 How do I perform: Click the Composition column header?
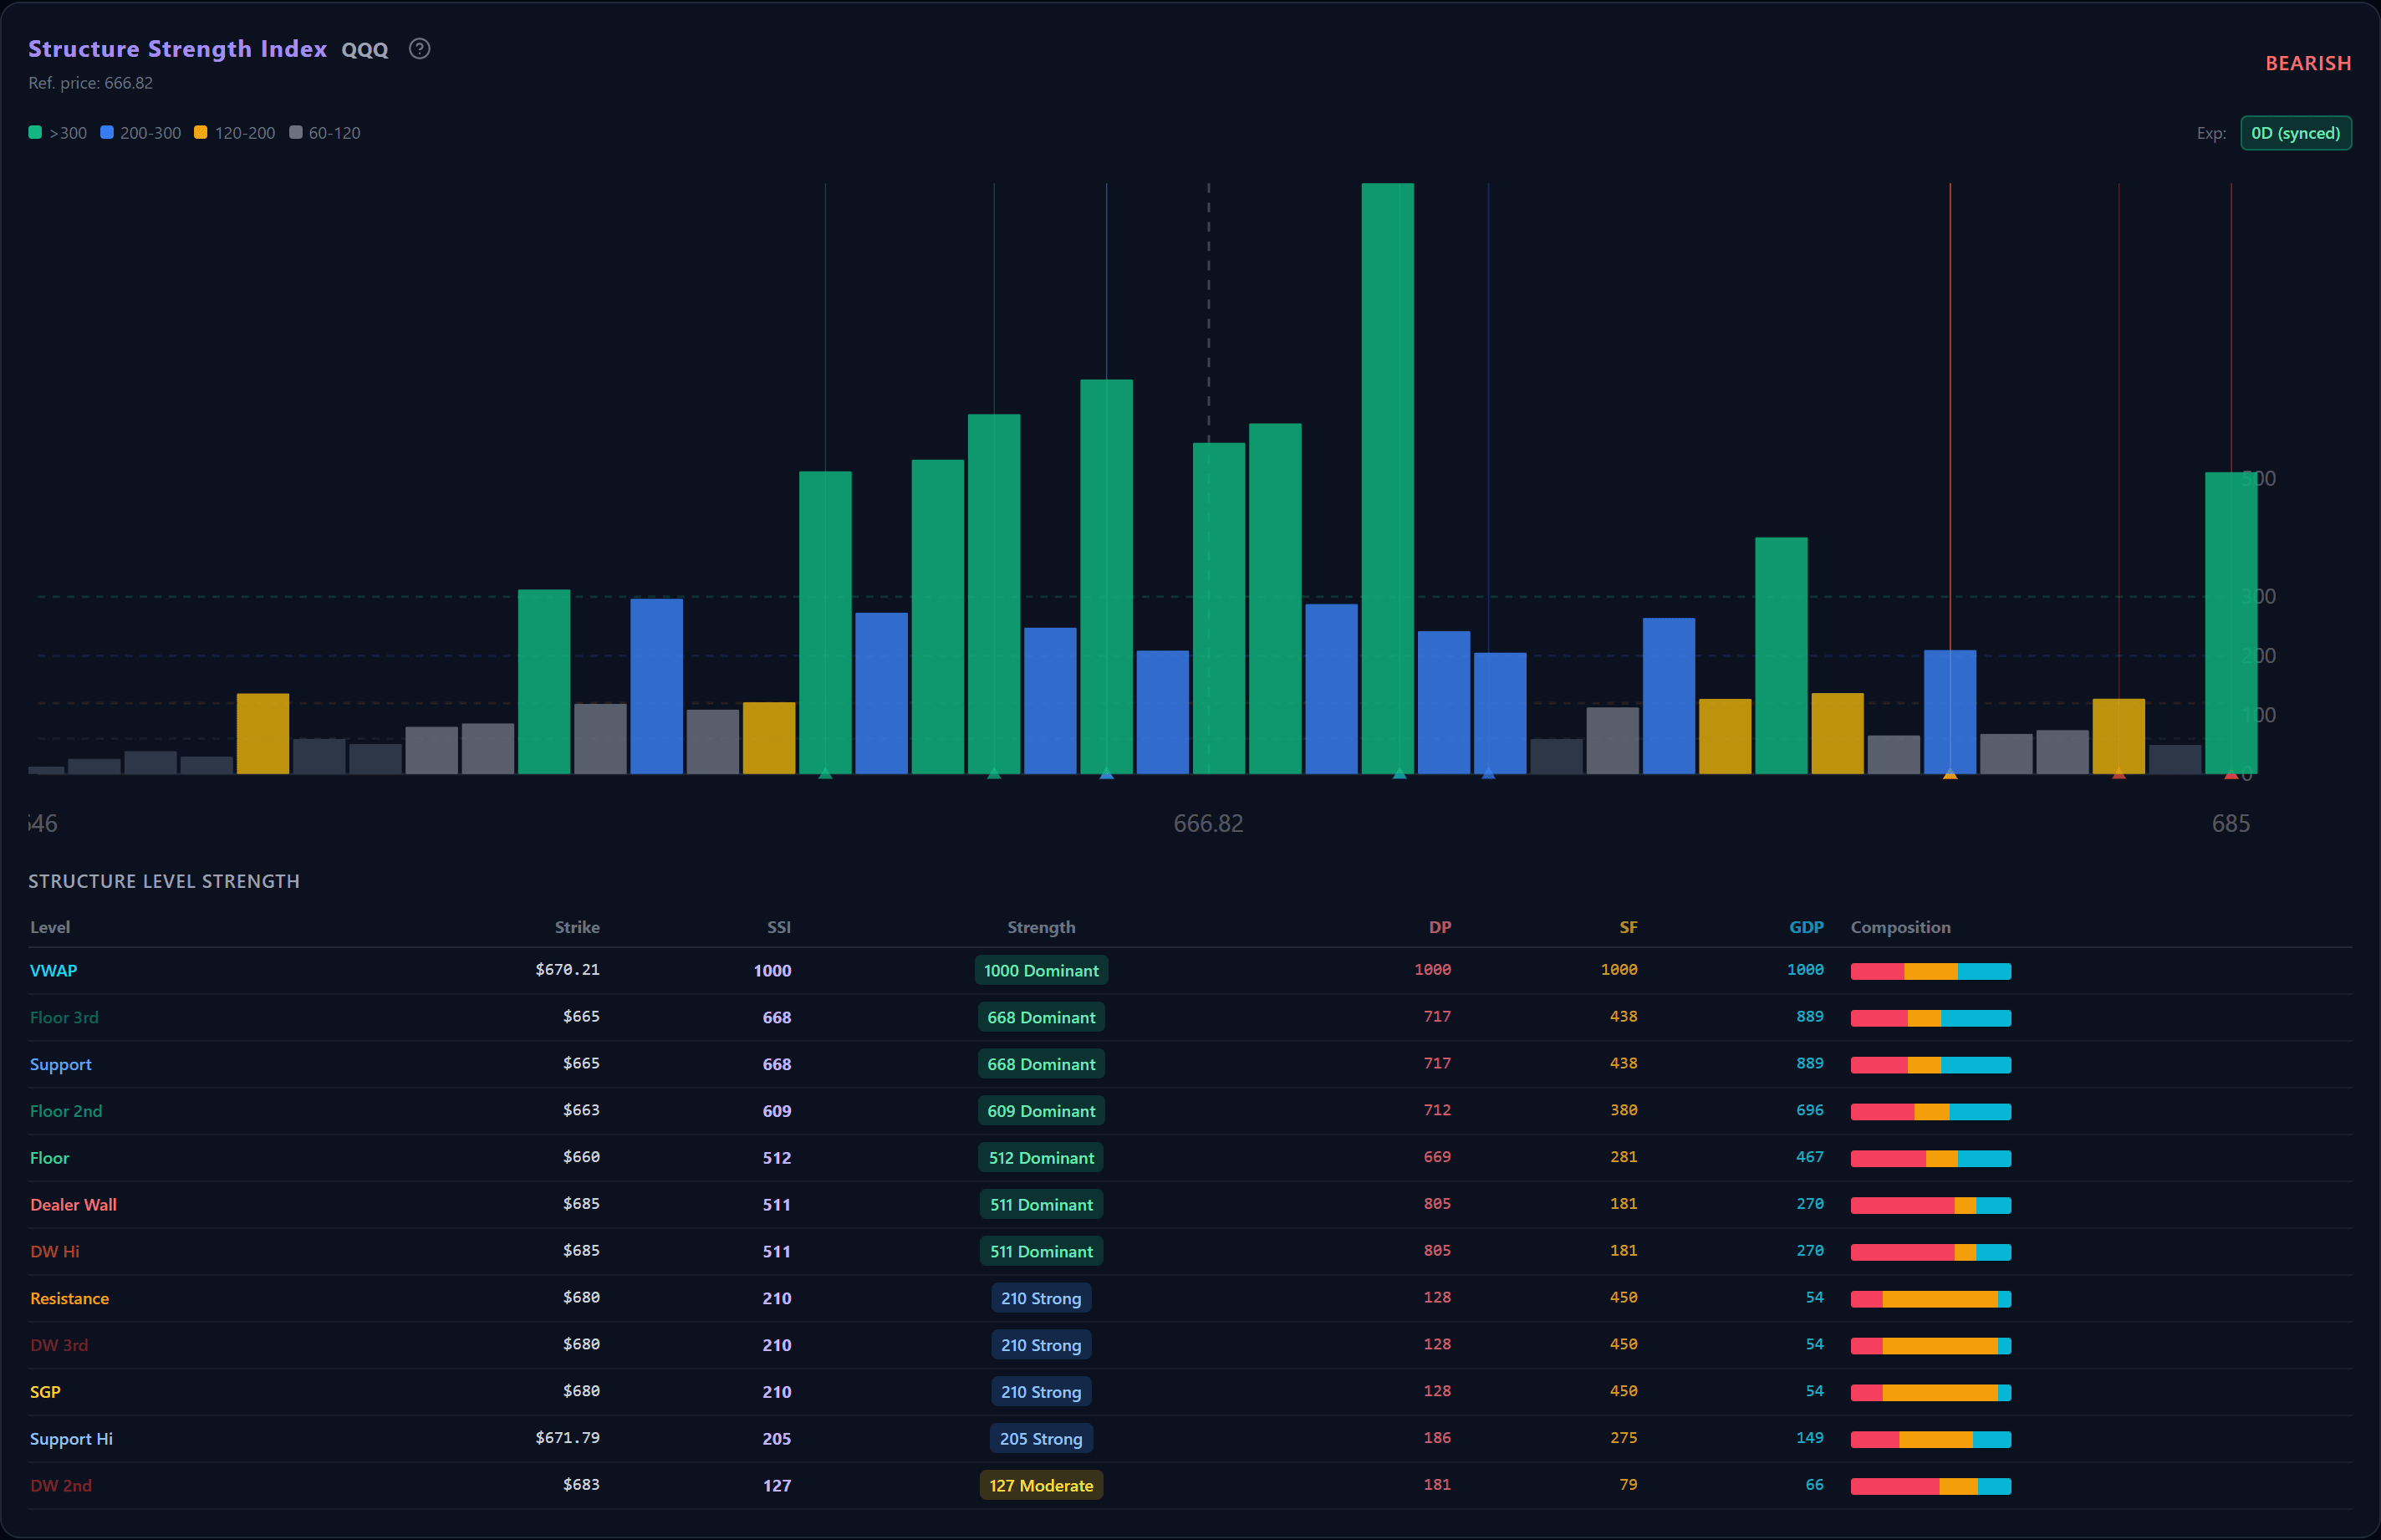1900,927
